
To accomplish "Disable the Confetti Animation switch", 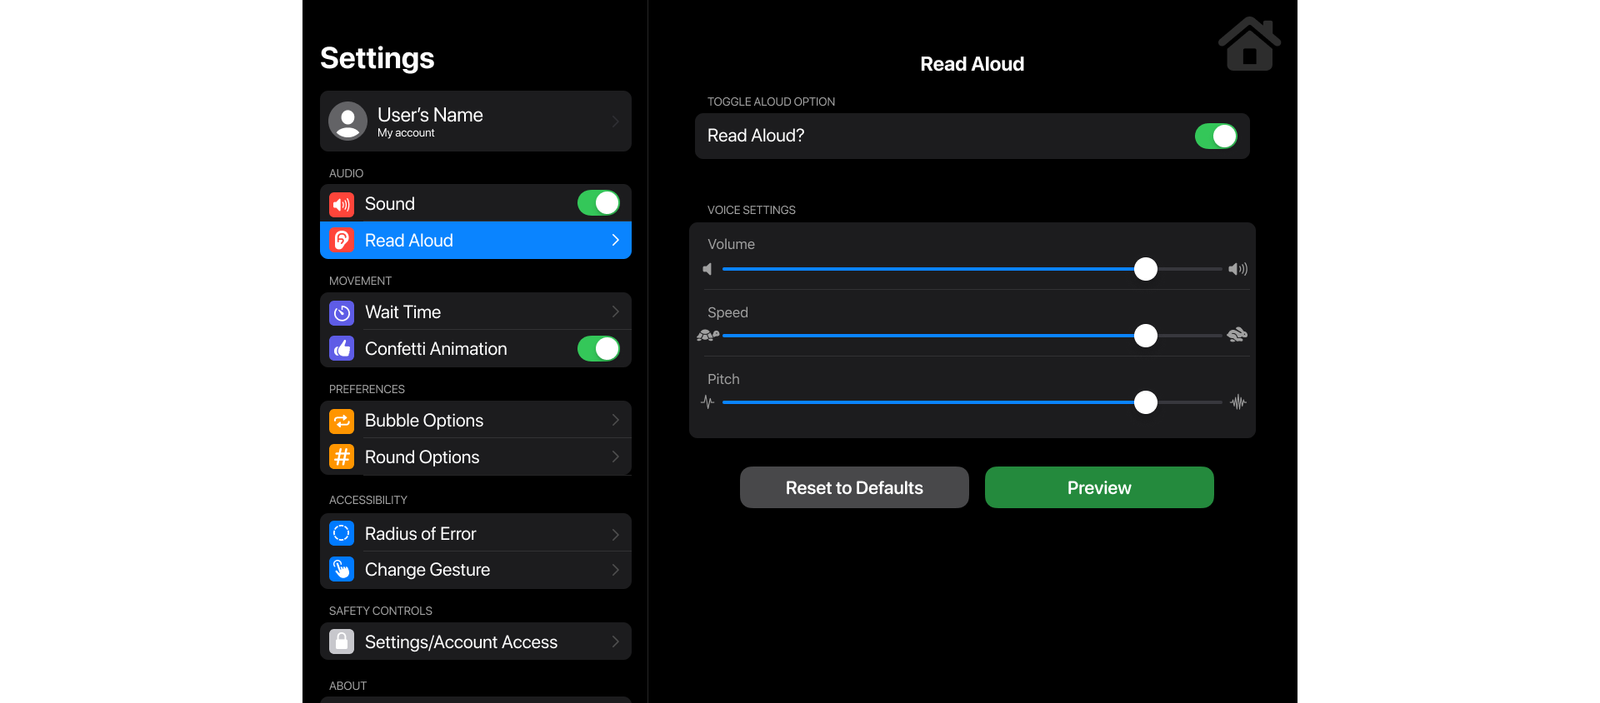I will tap(598, 349).
